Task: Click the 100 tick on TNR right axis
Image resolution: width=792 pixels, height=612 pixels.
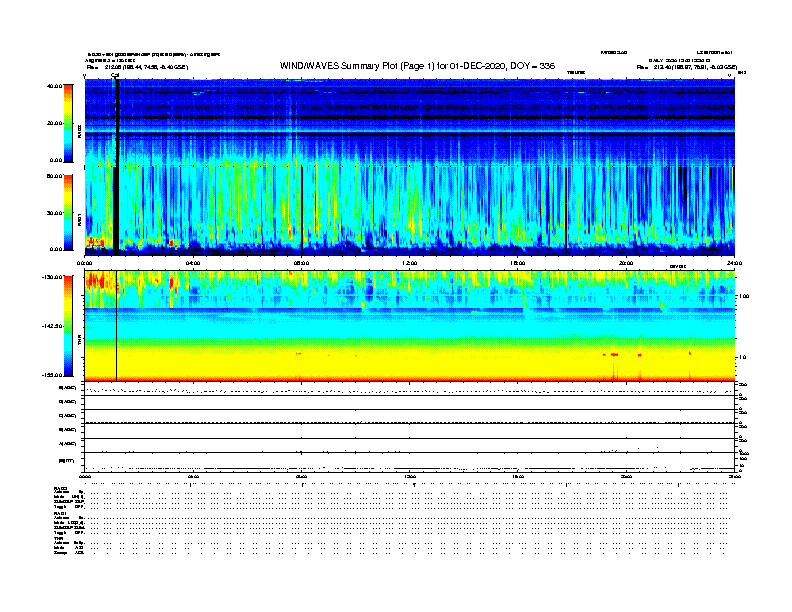Action: pos(744,296)
